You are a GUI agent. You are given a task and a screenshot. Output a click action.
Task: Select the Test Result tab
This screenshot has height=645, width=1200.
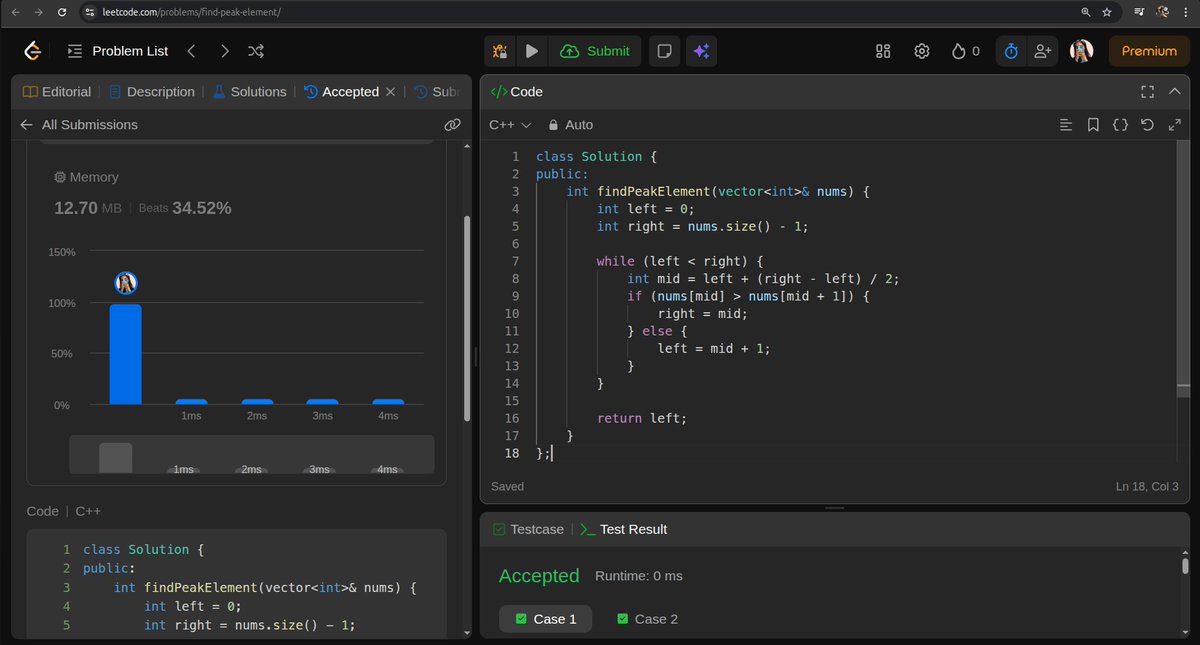pos(623,529)
